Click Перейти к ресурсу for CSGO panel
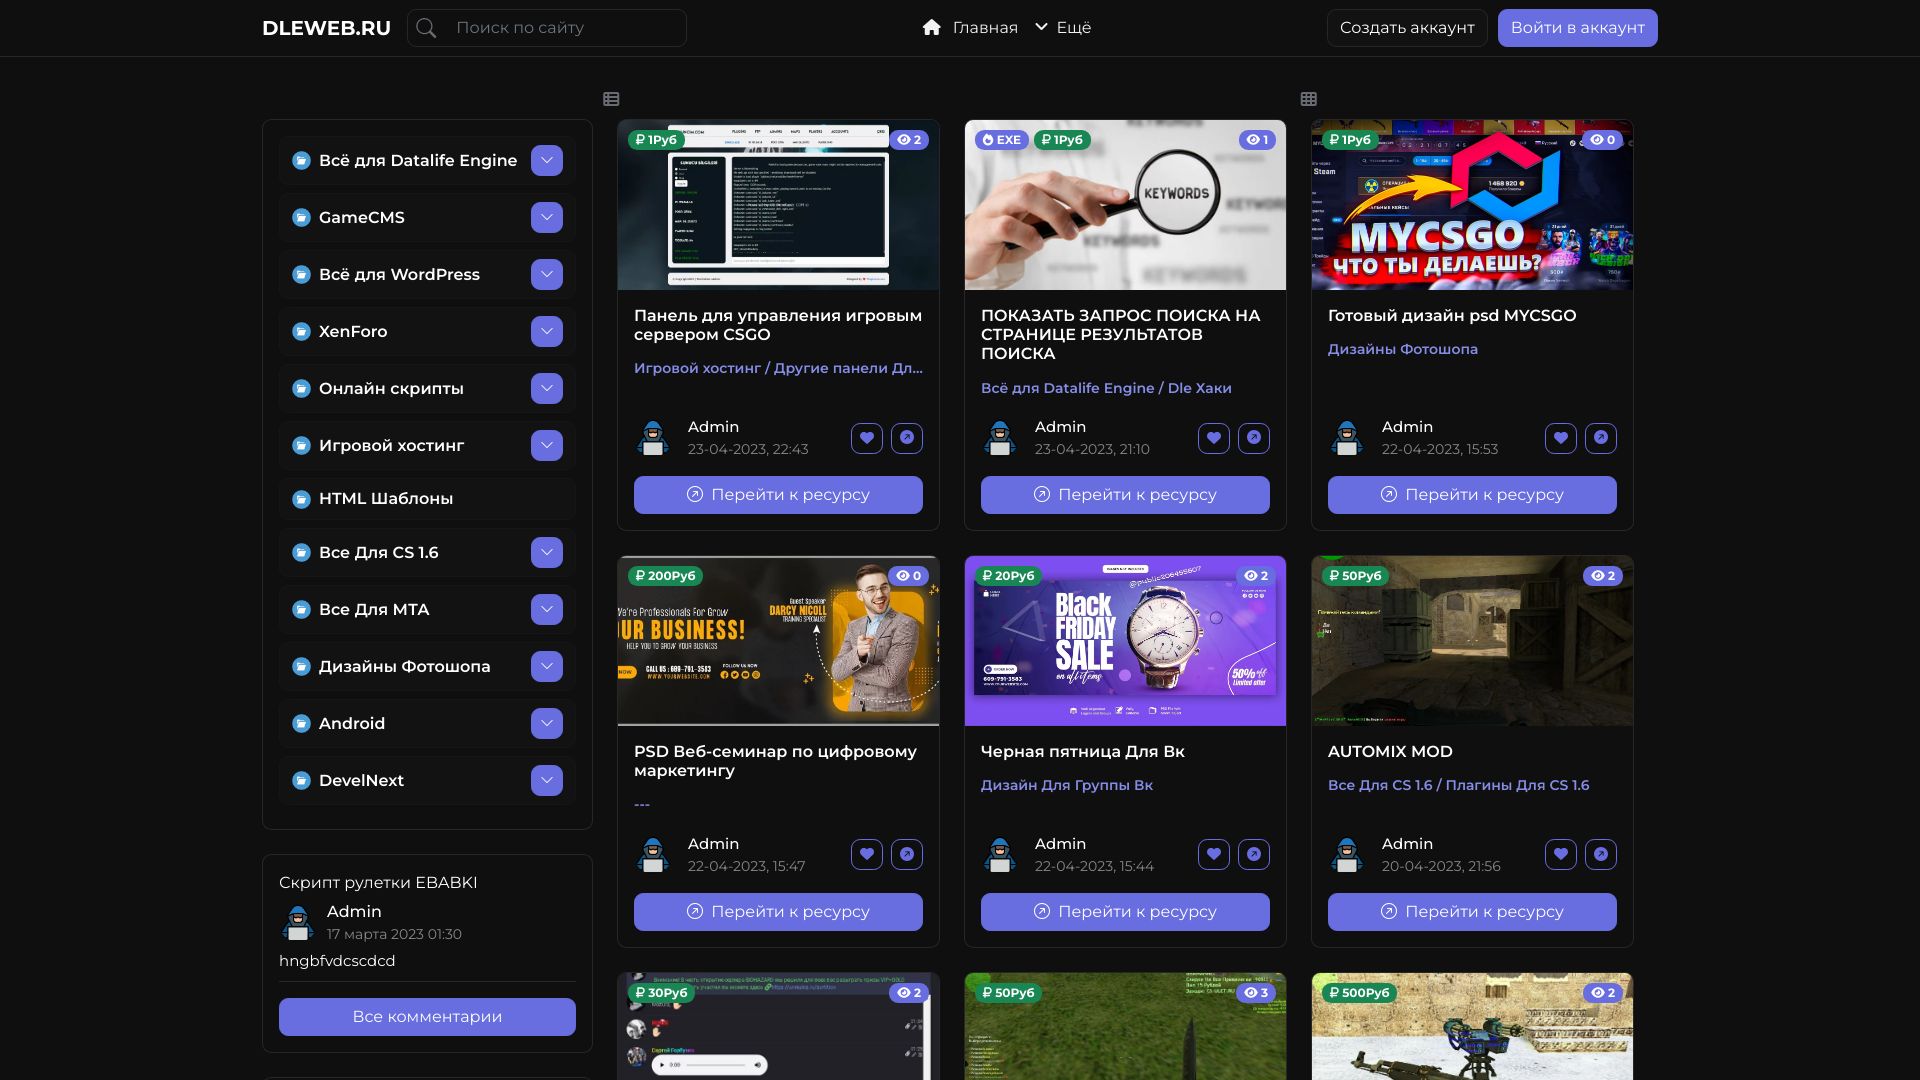The image size is (1920, 1080). pyautogui.click(x=778, y=495)
